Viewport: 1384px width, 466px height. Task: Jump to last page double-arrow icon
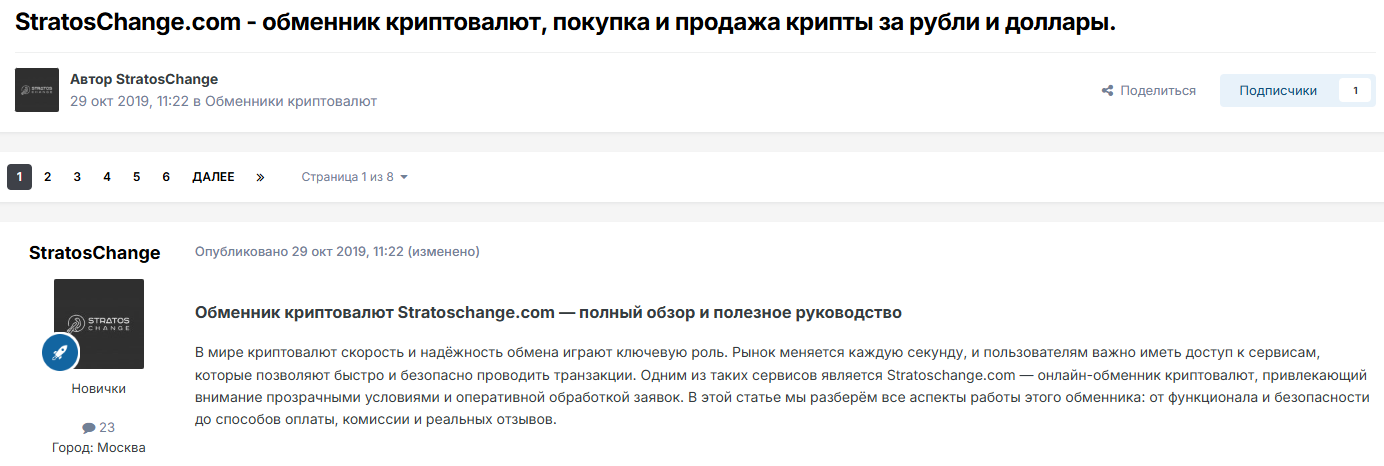[x=260, y=177]
